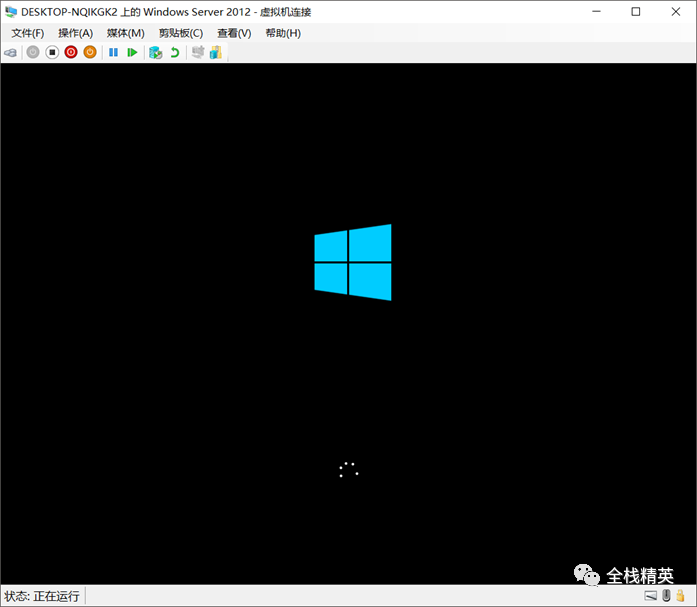
Task: Click the greyed enhanced session icon
Action: pyautogui.click(x=198, y=52)
